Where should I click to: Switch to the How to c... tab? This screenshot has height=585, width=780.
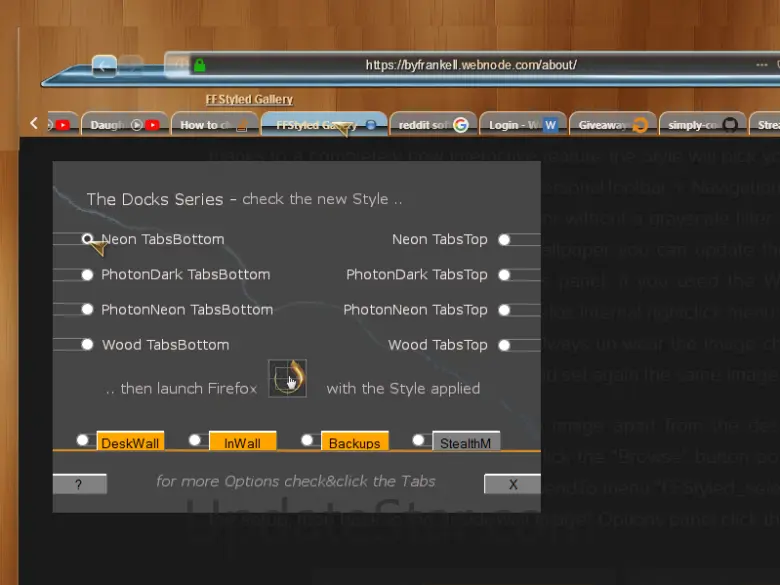[214, 125]
